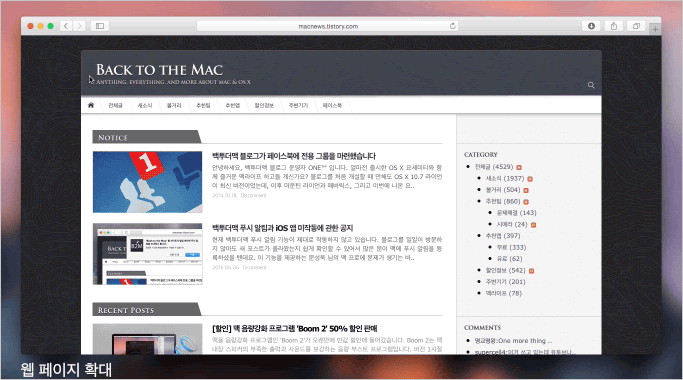The height and width of the screenshot is (380, 683).
Task: Open 추천팁 in the blog navigation bar
Action: point(203,105)
